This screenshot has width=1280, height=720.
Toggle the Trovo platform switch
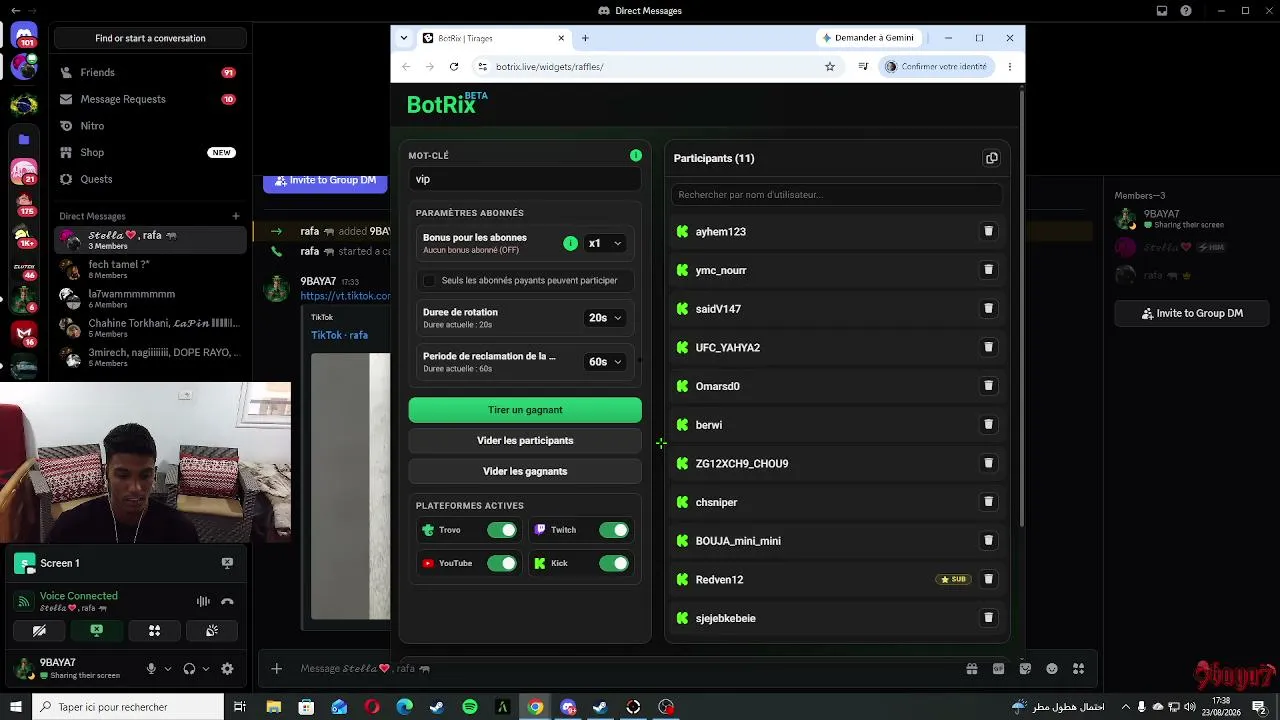click(502, 530)
